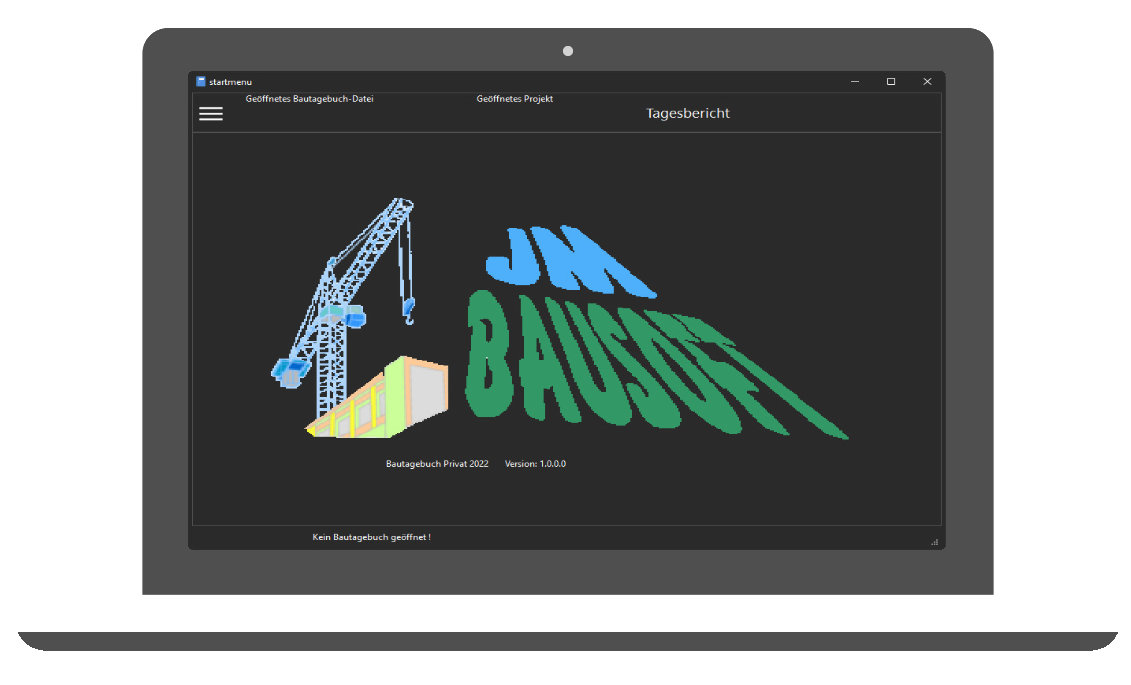Click the Geöffnetes Bautagebuch-Datei label

point(309,99)
